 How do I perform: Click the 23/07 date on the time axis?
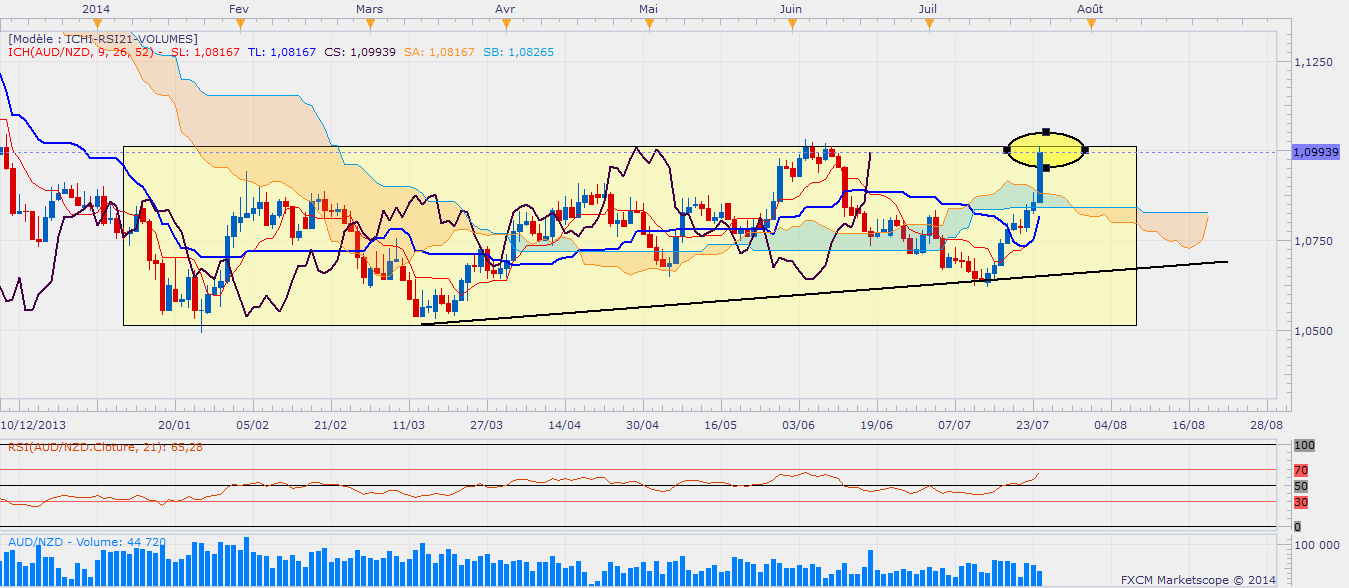click(1032, 424)
